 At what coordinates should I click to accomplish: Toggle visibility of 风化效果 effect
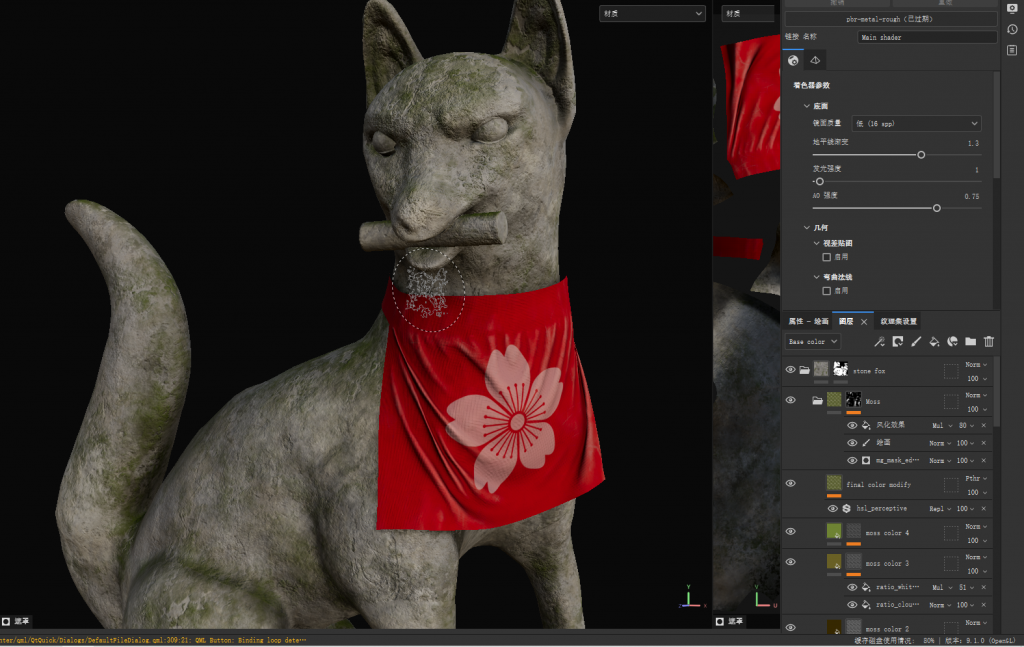tap(852, 425)
